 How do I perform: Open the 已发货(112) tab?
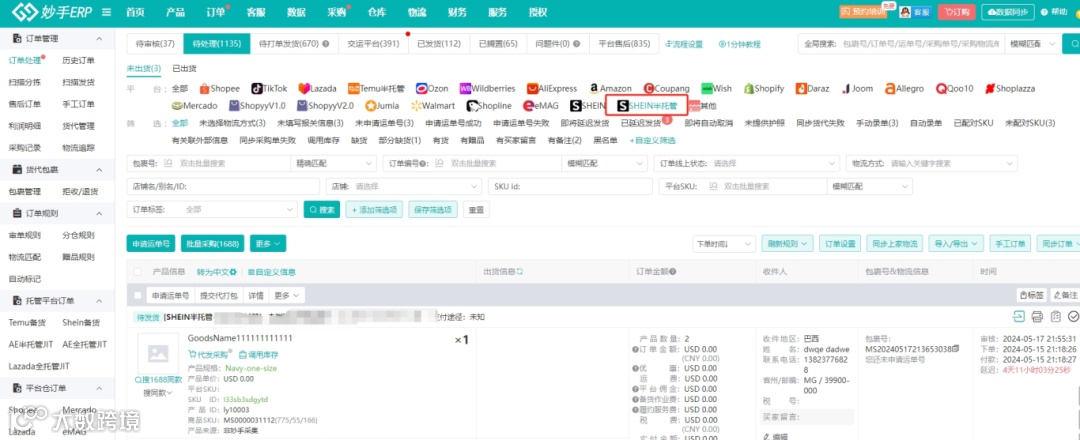[439, 44]
